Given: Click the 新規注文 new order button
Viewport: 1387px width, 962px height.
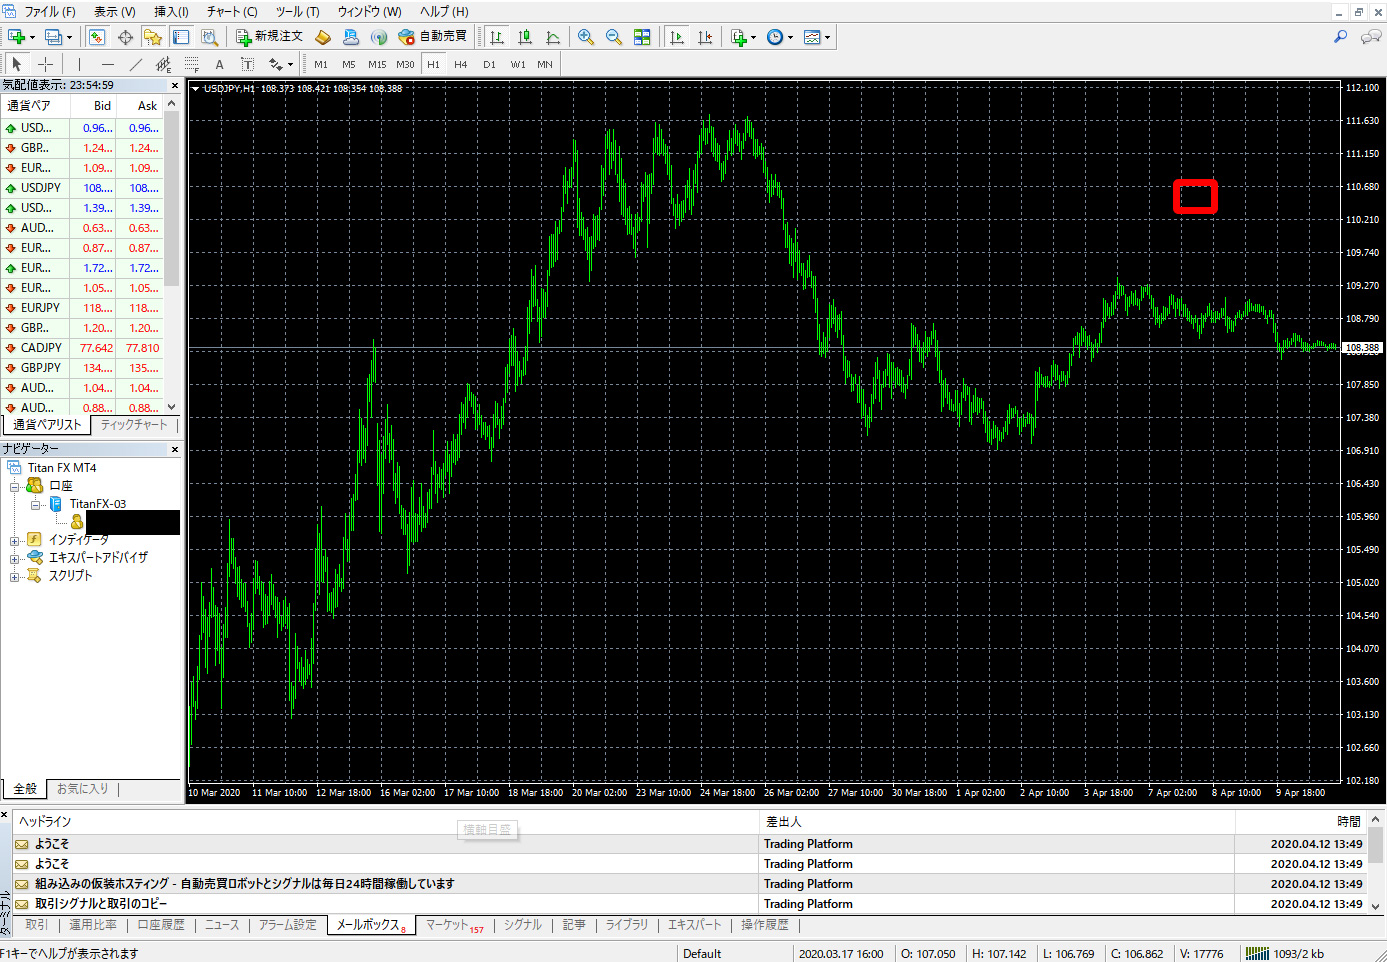Looking at the screenshot, I should (269, 37).
